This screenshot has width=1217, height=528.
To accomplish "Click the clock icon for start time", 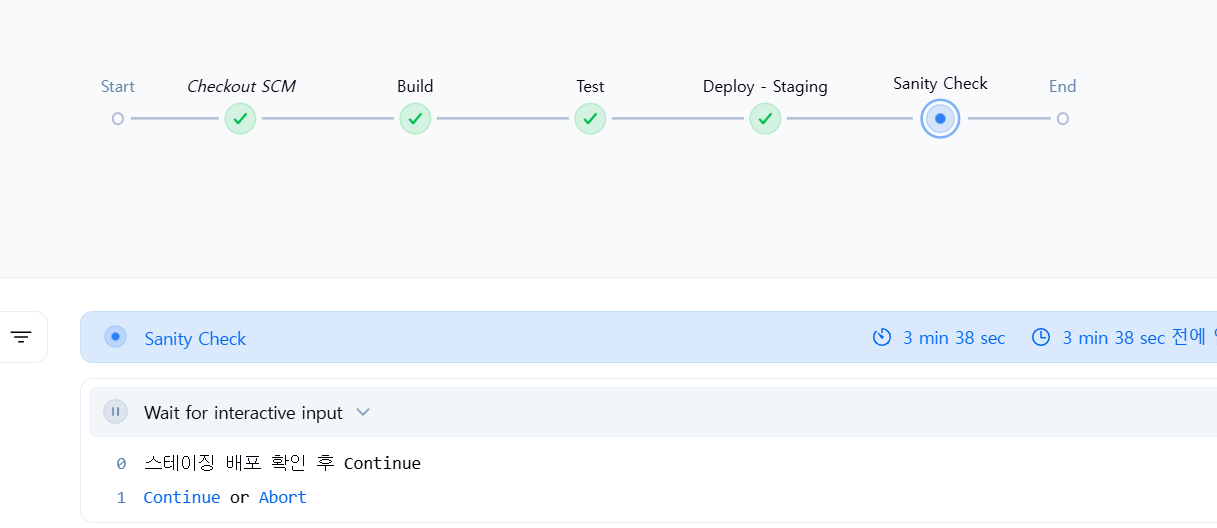I will tap(1041, 338).
